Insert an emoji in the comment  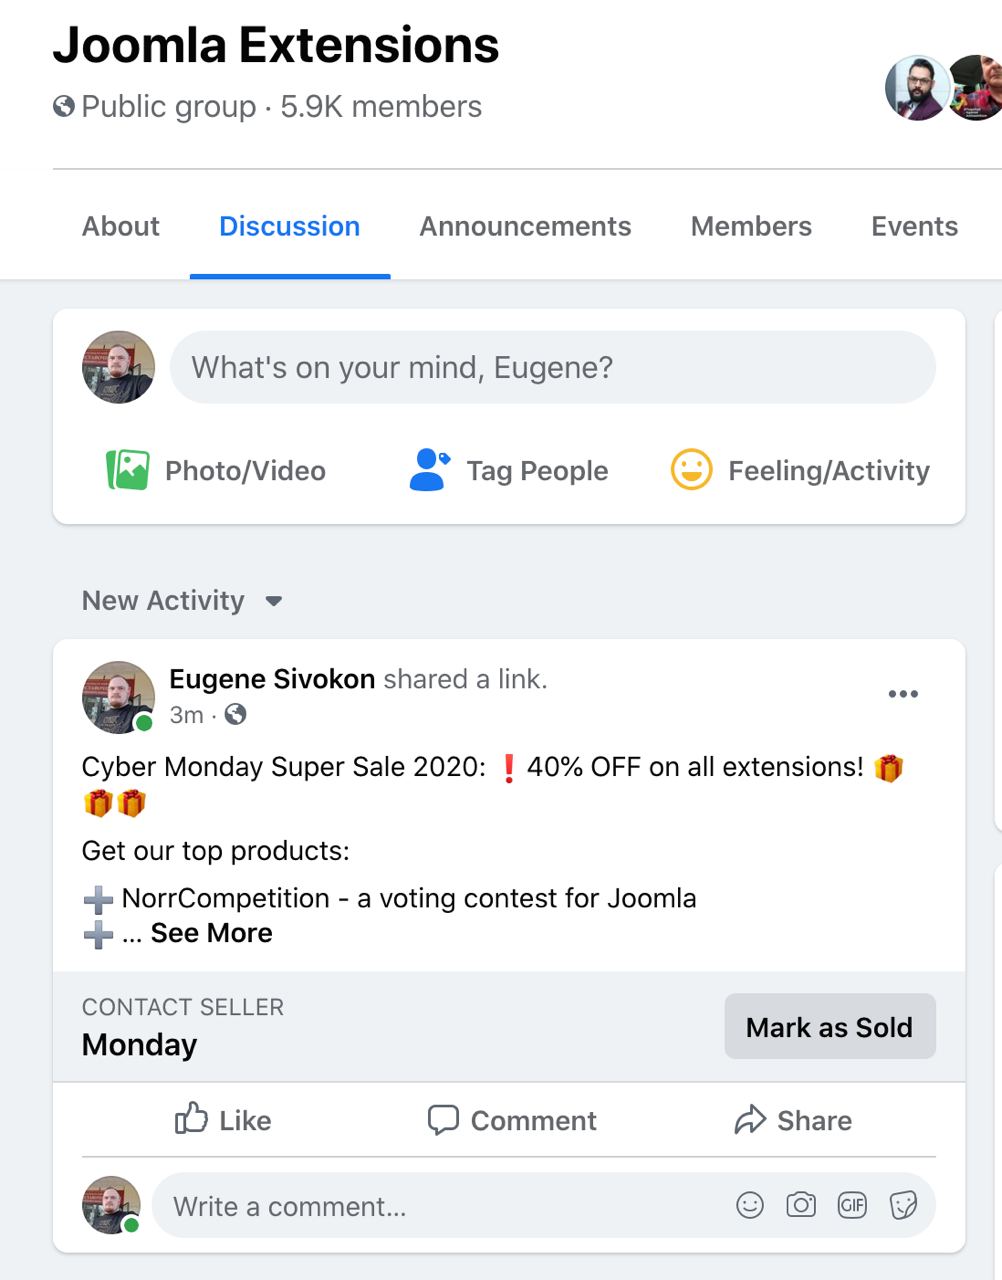coord(750,1205)
